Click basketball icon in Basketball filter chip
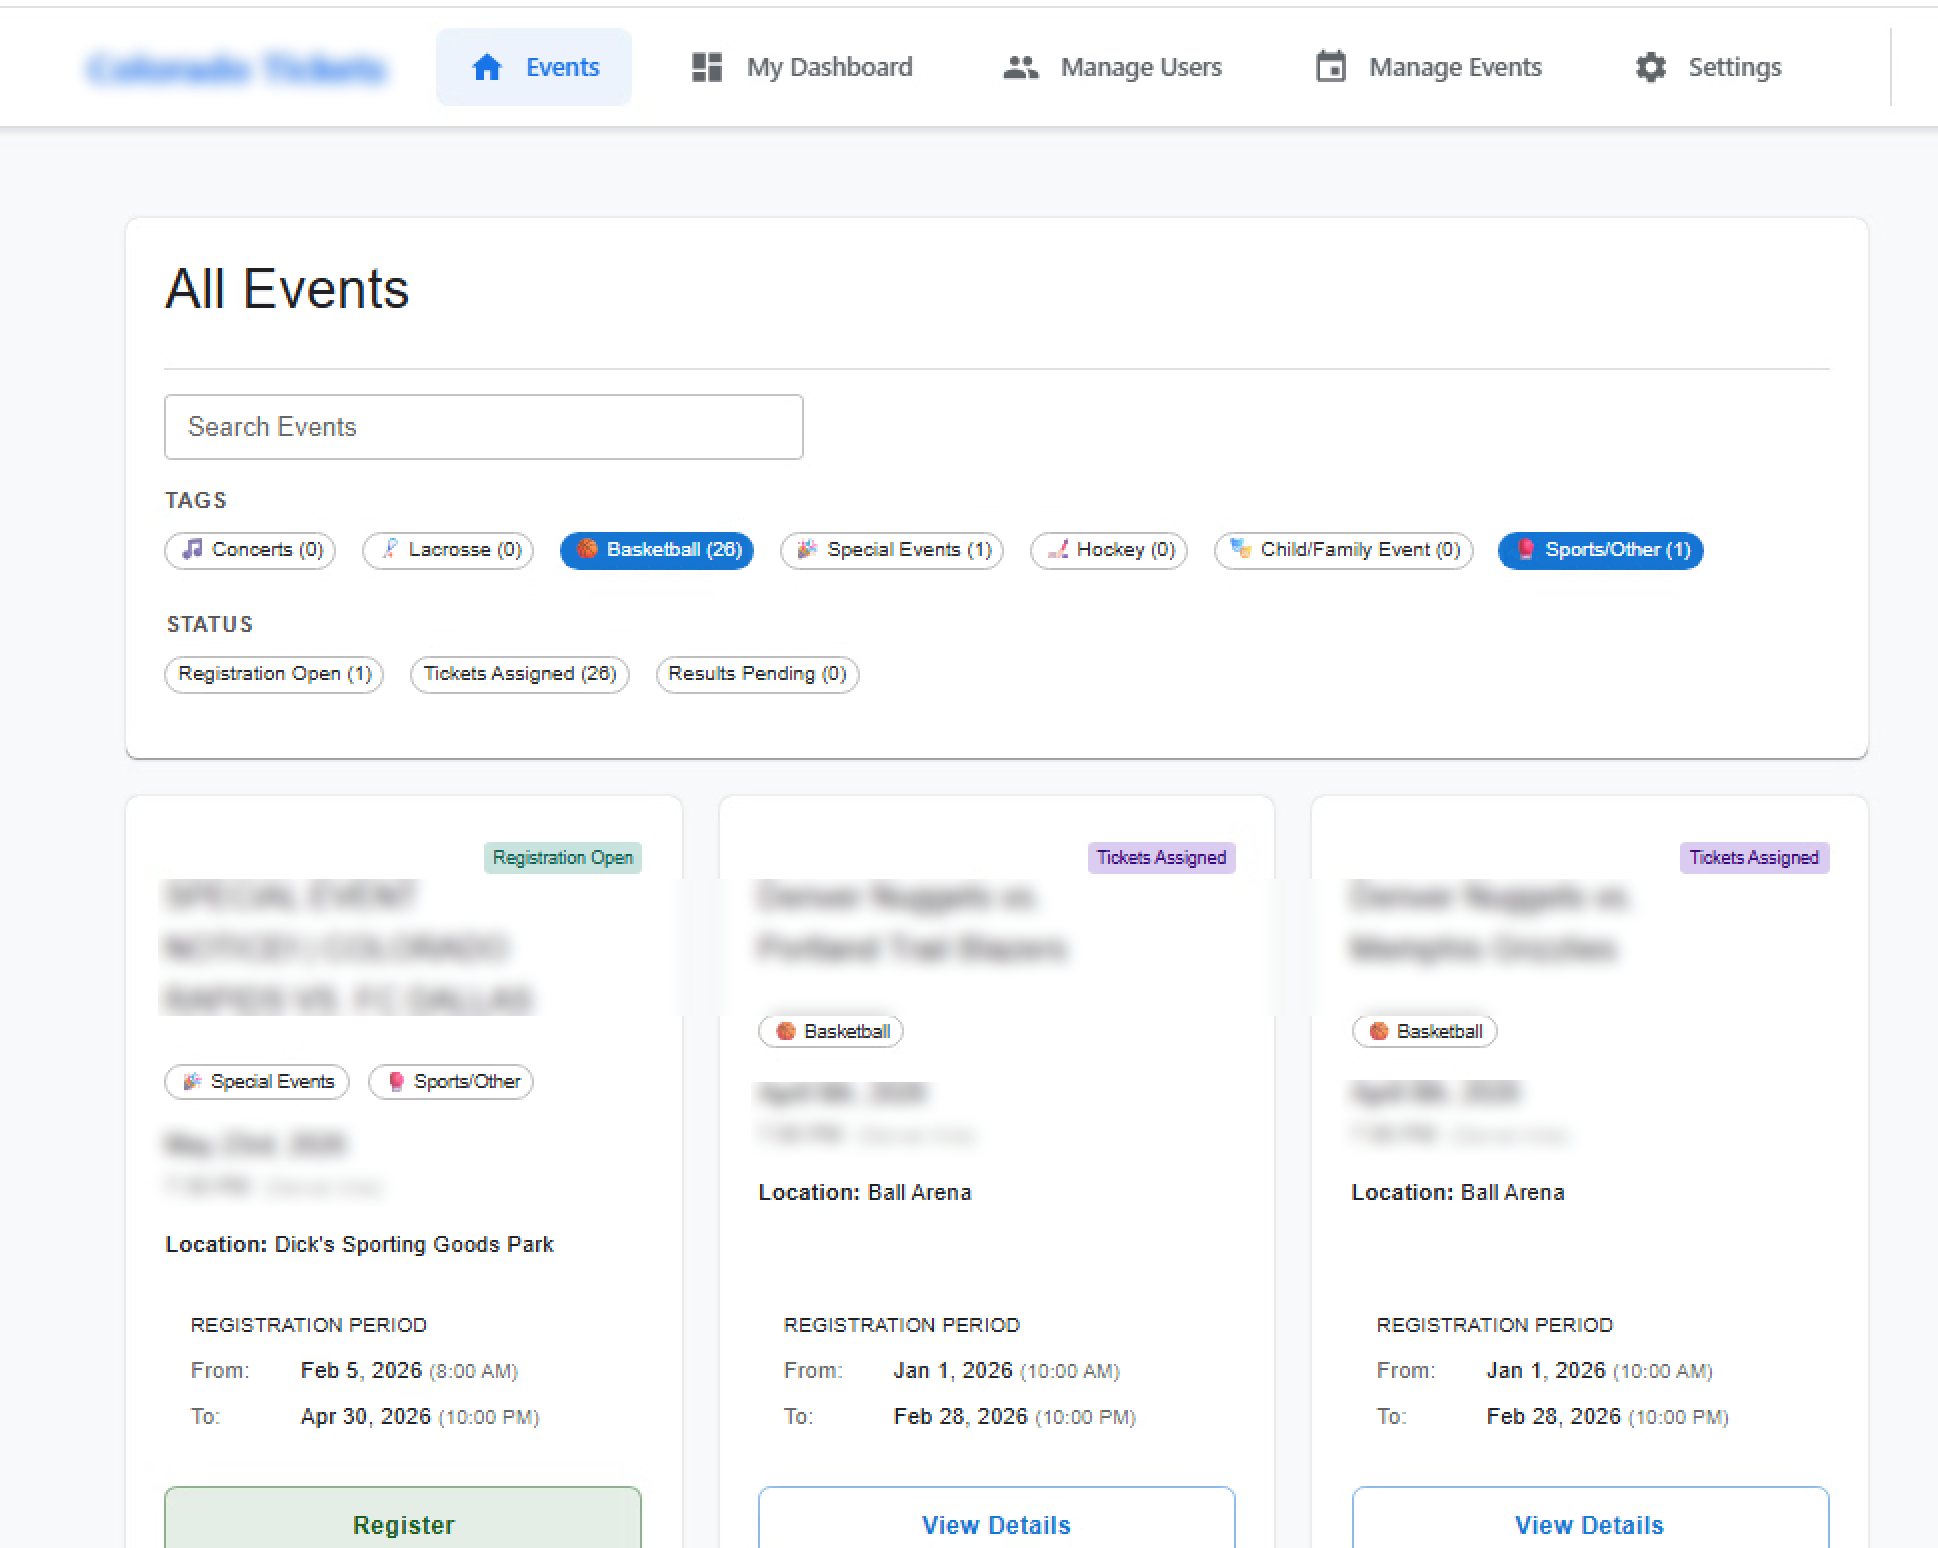 (587, 549)
